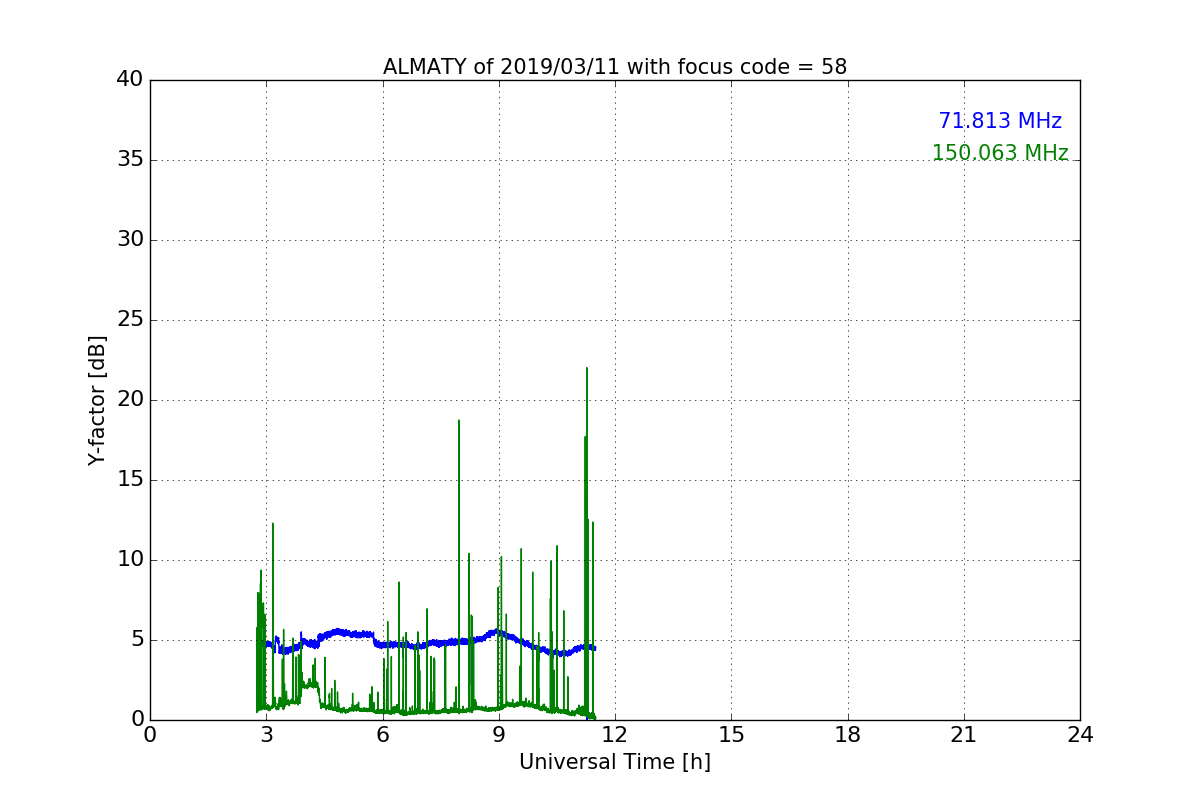Click the blue curve hump near 5 h
This screenshot has height=800, width=1200.
pos(338,631)
